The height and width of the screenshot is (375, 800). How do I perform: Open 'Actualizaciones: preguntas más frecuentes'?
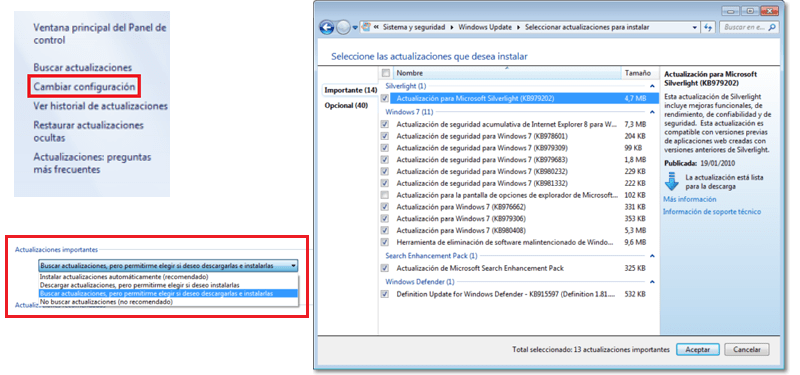[x=92, y=163]
